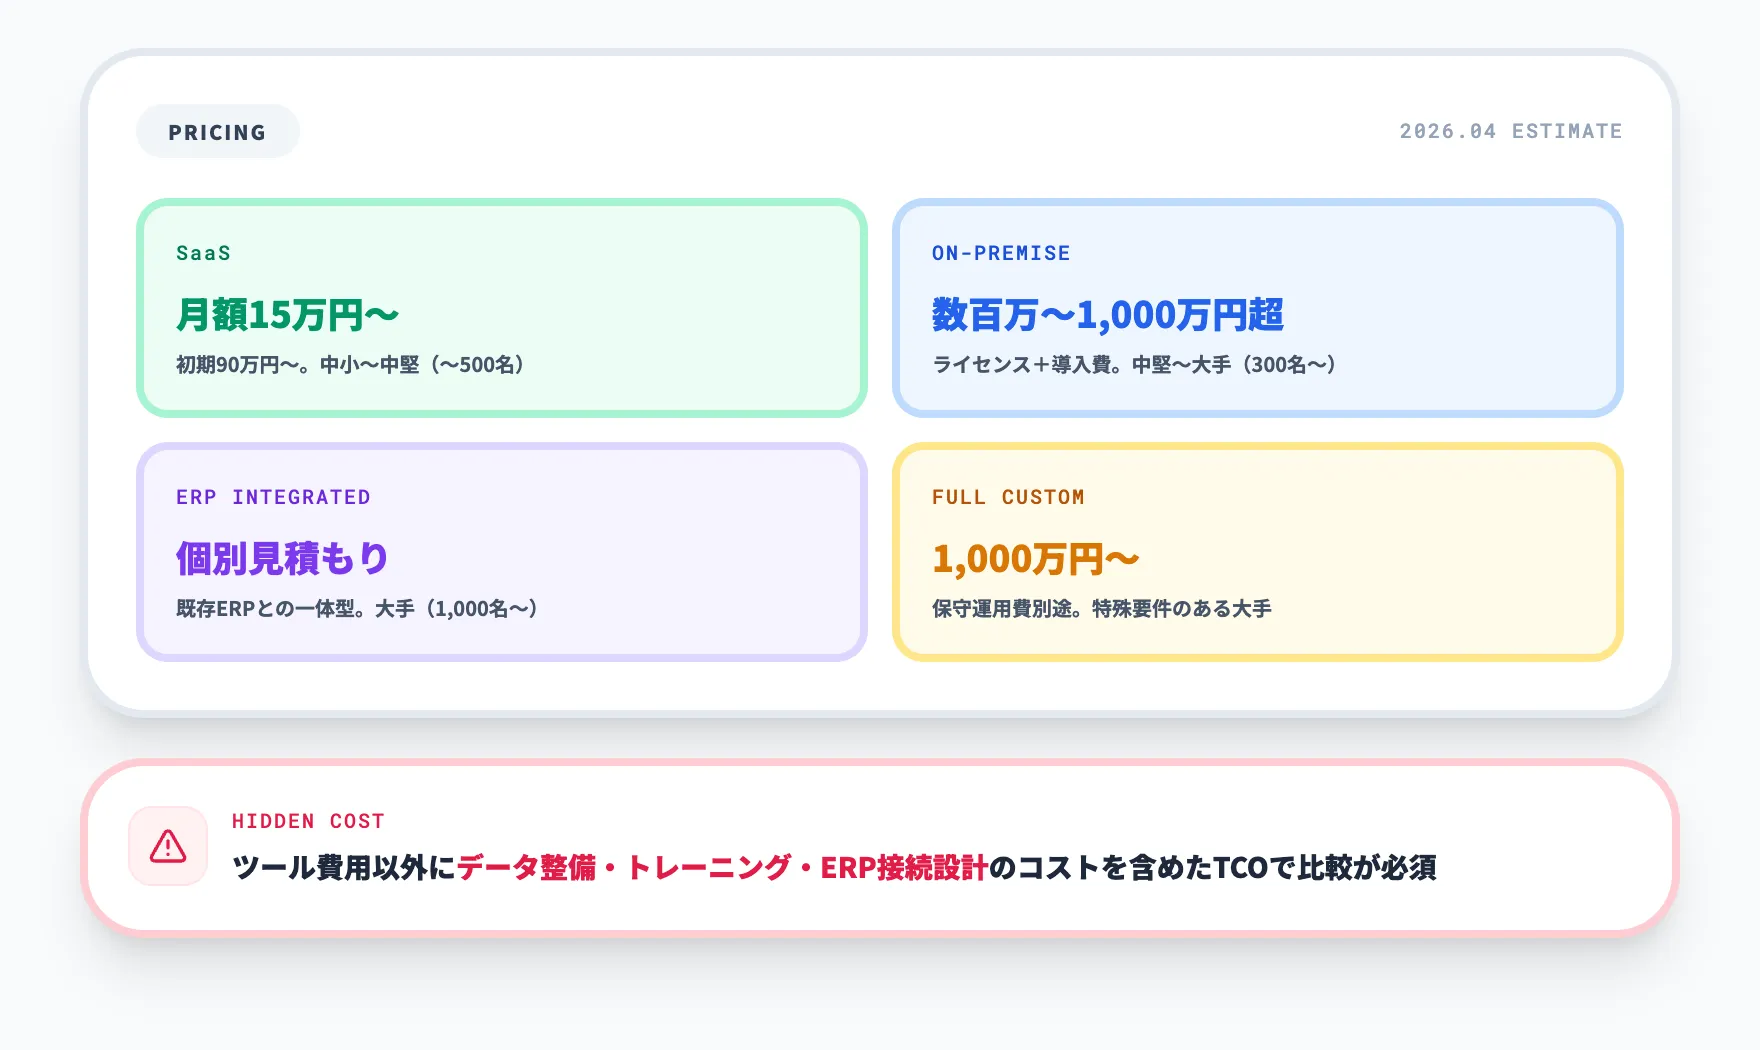Toggle the 2026.04 ESTIMATE label
Viewport: 1760px width, 1050px height.
(1510, 130)
